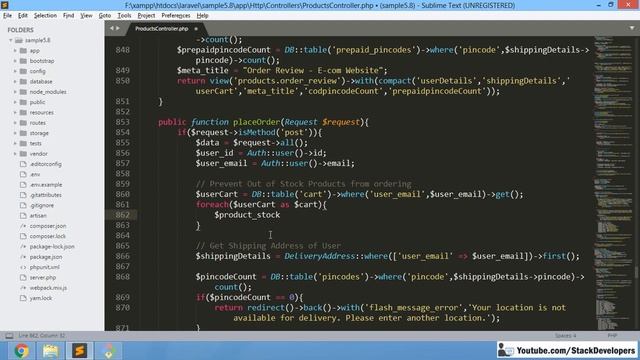Change syntax via PHP status label
640x360 pixels.
612,336
